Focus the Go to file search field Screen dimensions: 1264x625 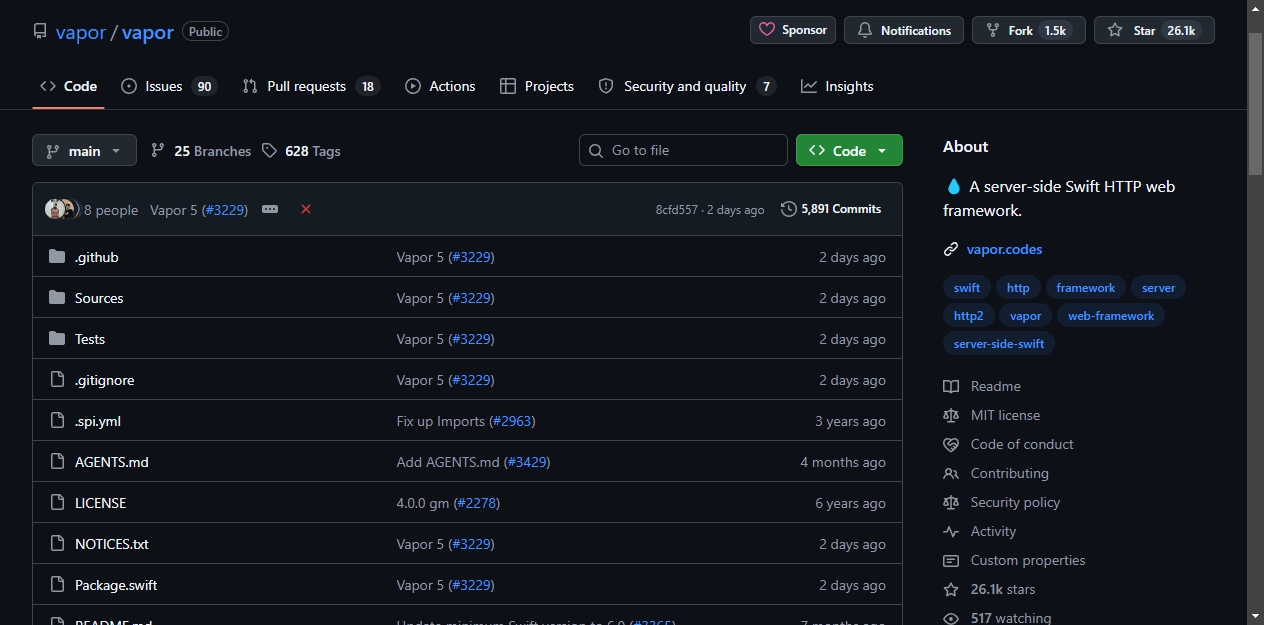(683, 150)
